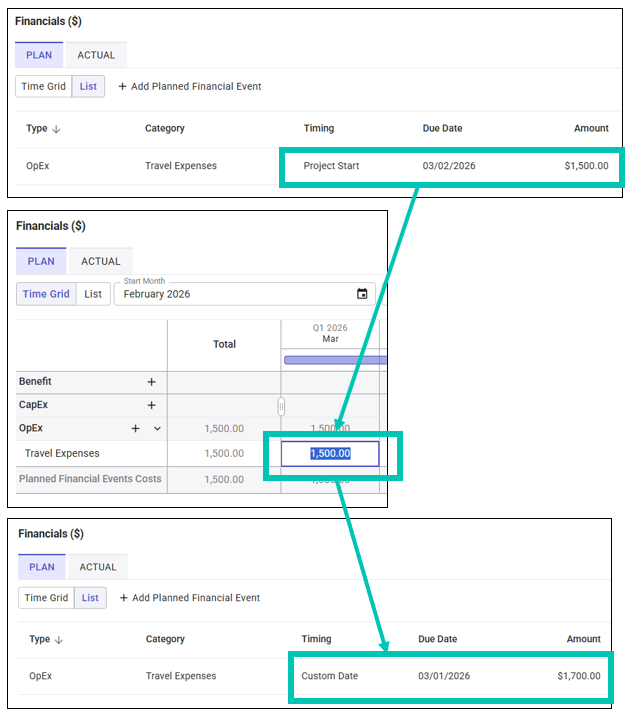
Task: Click Add Planned Financial Event in top panel
Action: point(190,87)
